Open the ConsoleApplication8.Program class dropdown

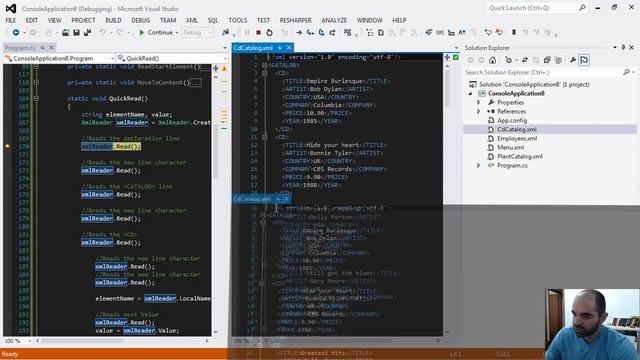point(60,58)
